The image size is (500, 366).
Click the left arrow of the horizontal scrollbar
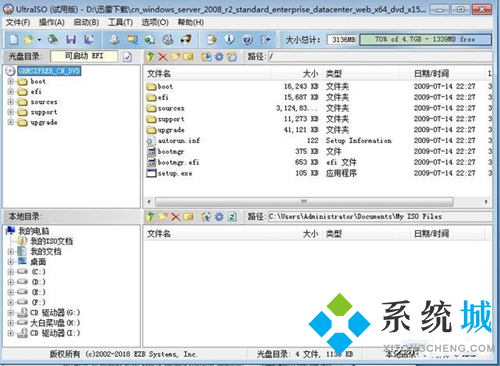tap(149, 202)
